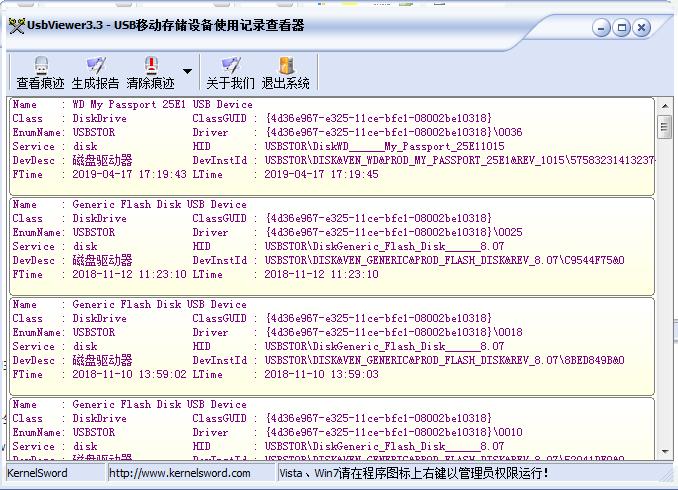Select the WD My Passport 25E1 USB Device name
678x490 pixels.
162,104
